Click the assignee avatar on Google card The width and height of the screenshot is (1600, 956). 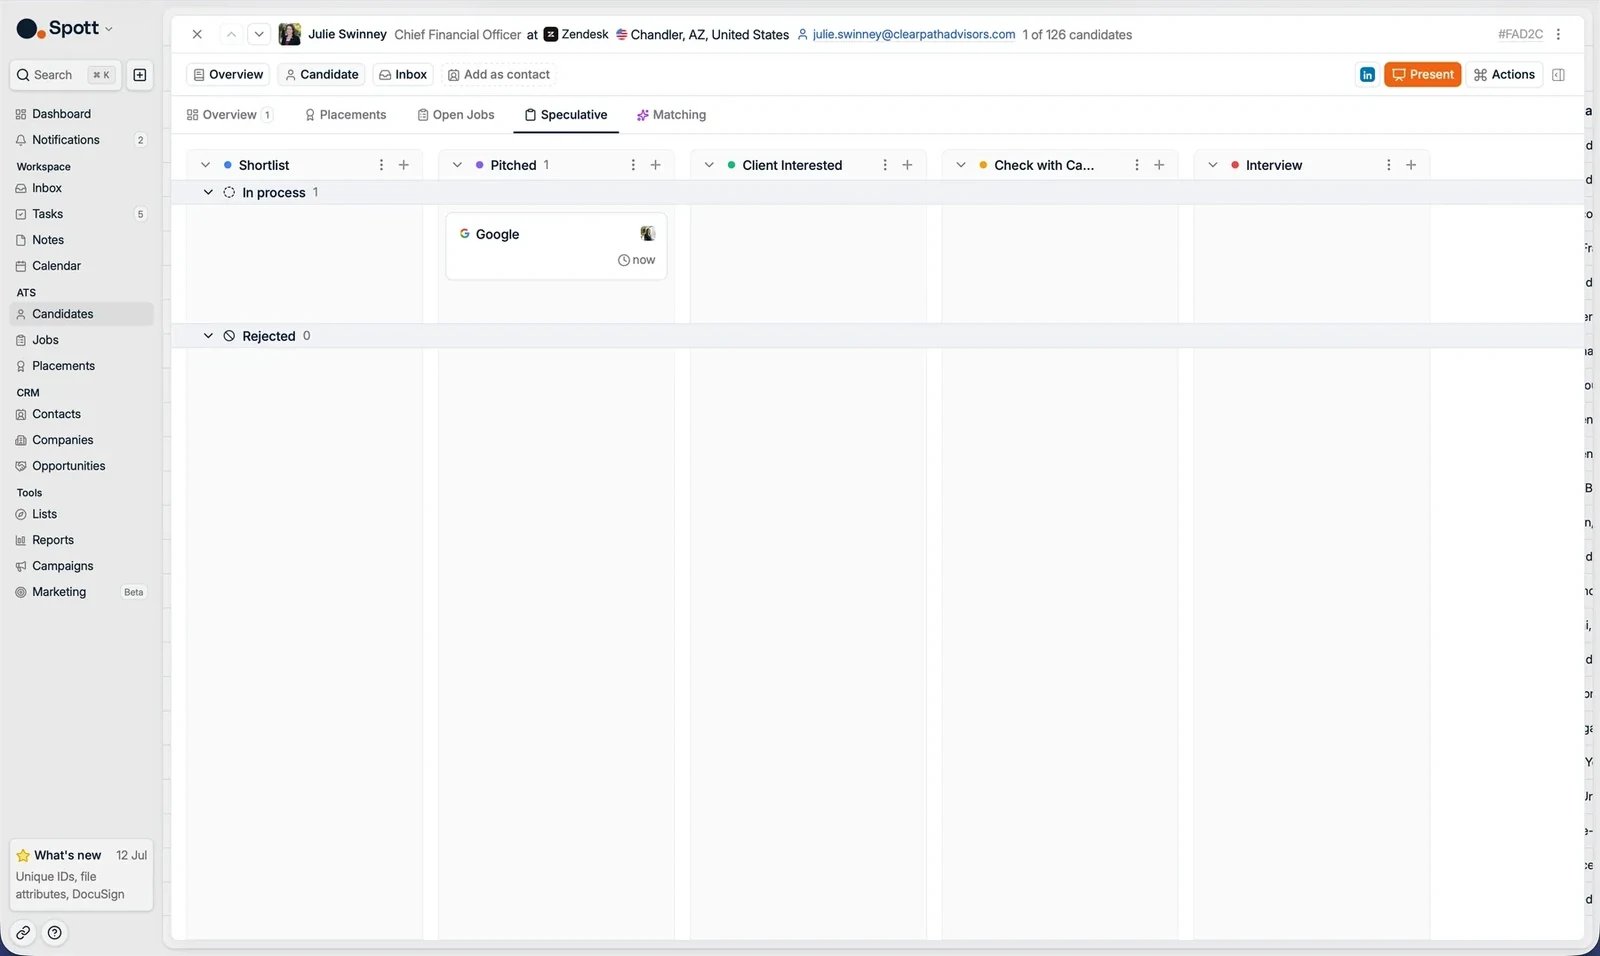pos(648,234)
